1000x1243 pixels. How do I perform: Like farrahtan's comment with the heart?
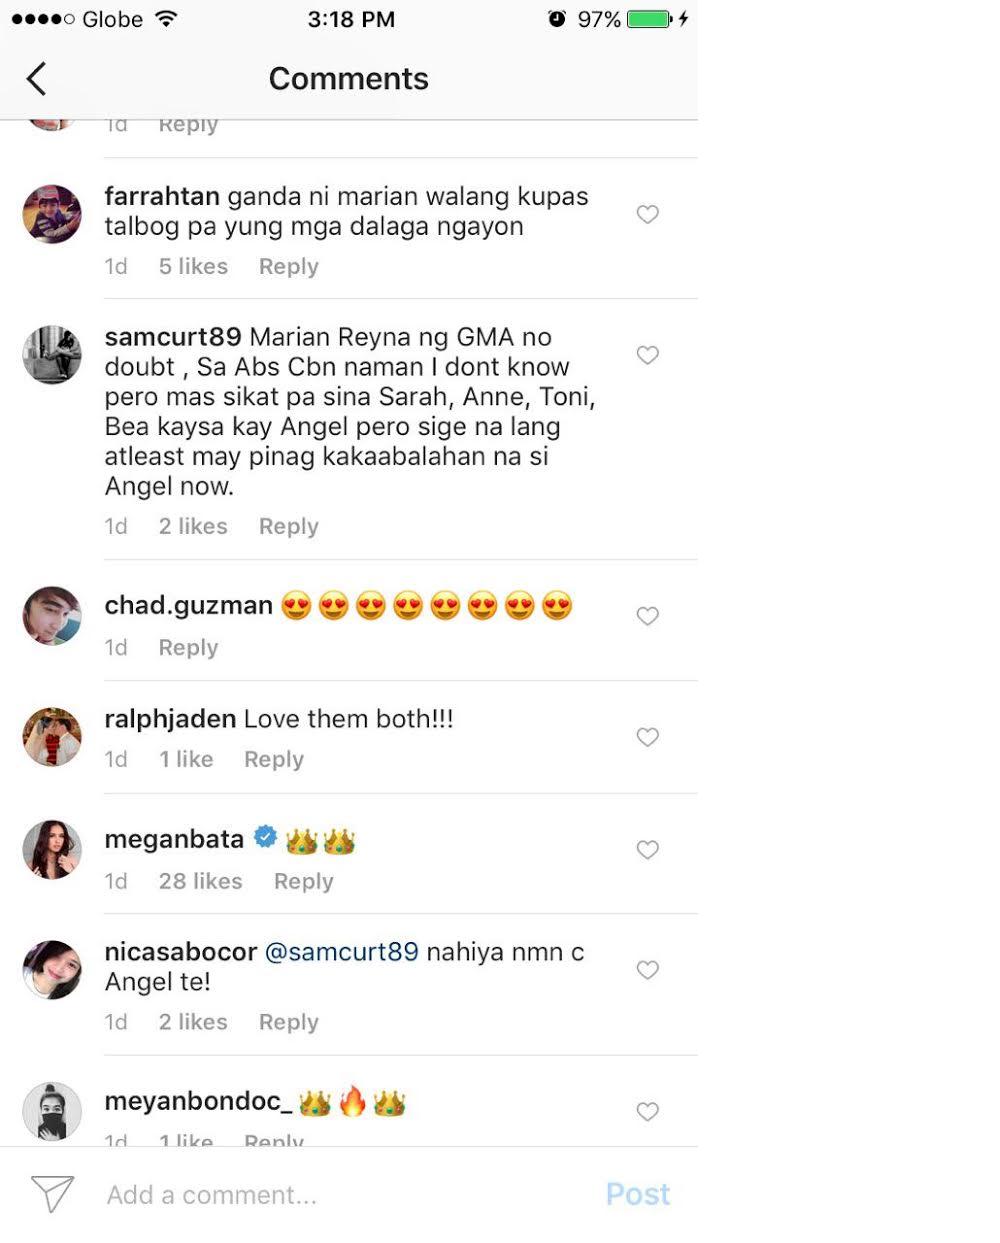648,214
